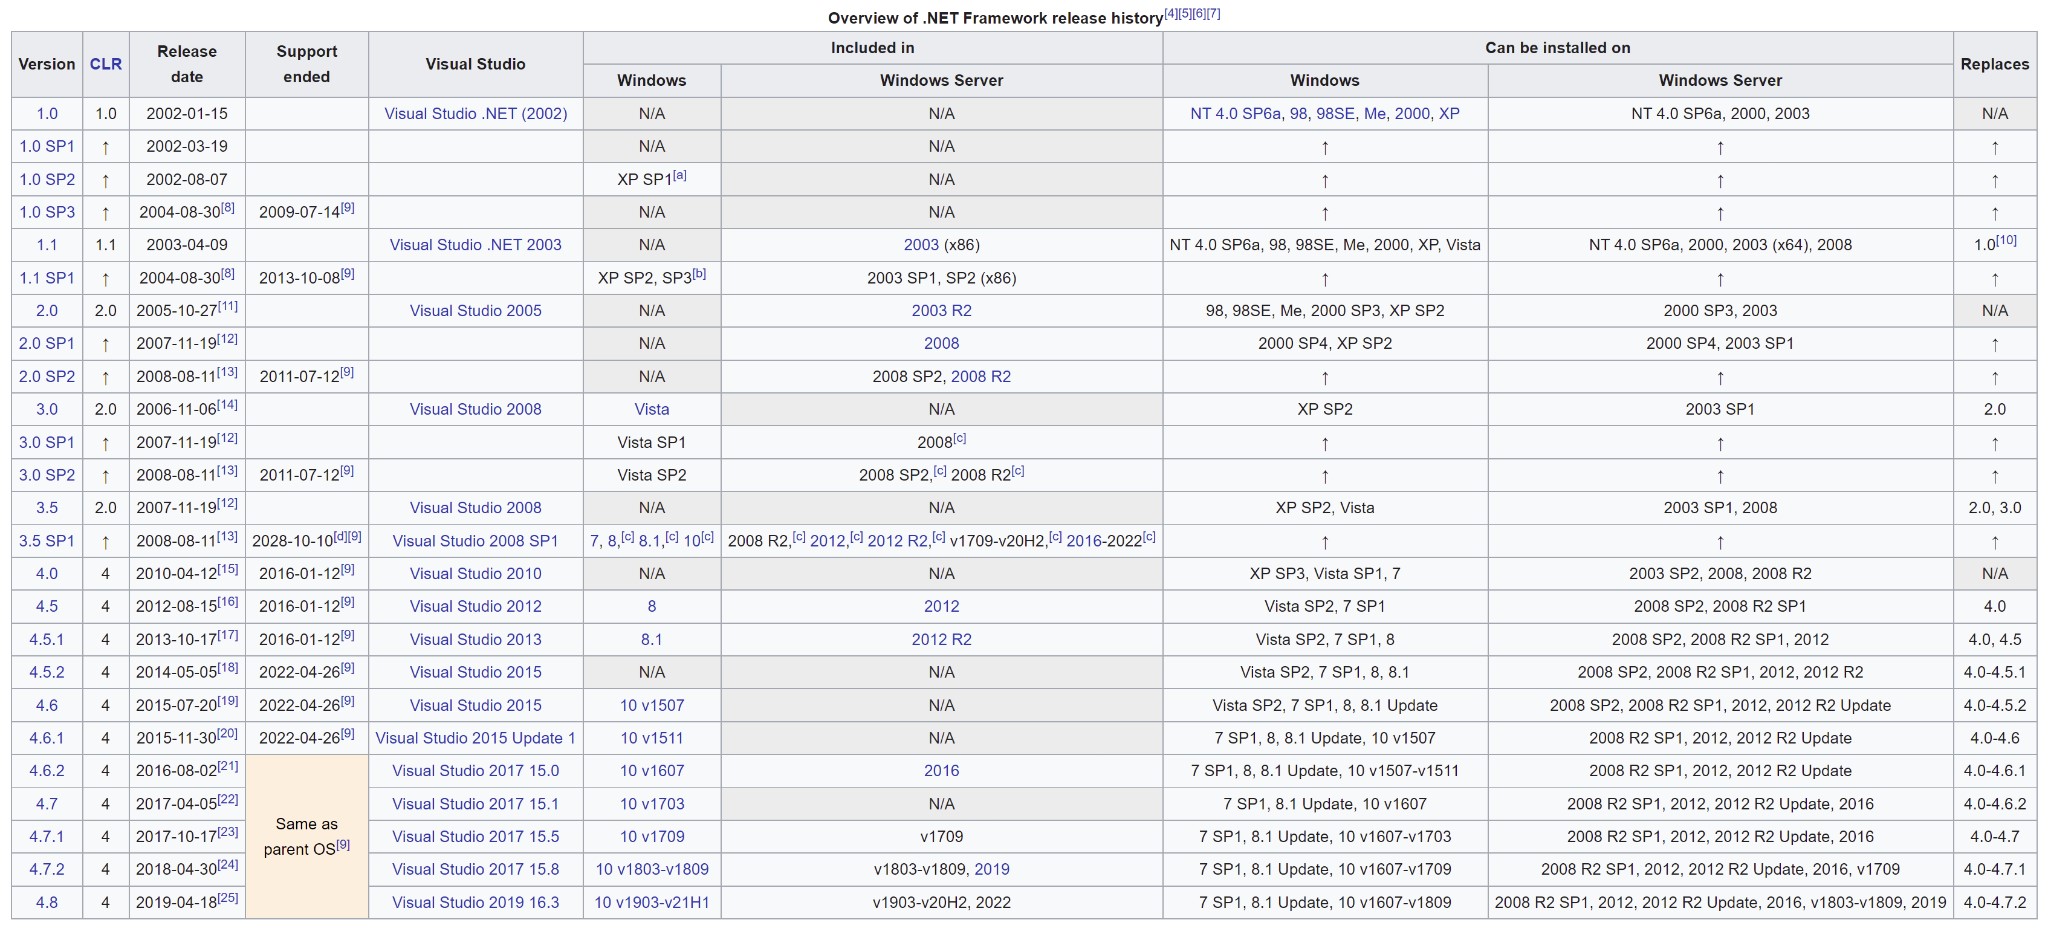Open the CLR column header link

106,64
